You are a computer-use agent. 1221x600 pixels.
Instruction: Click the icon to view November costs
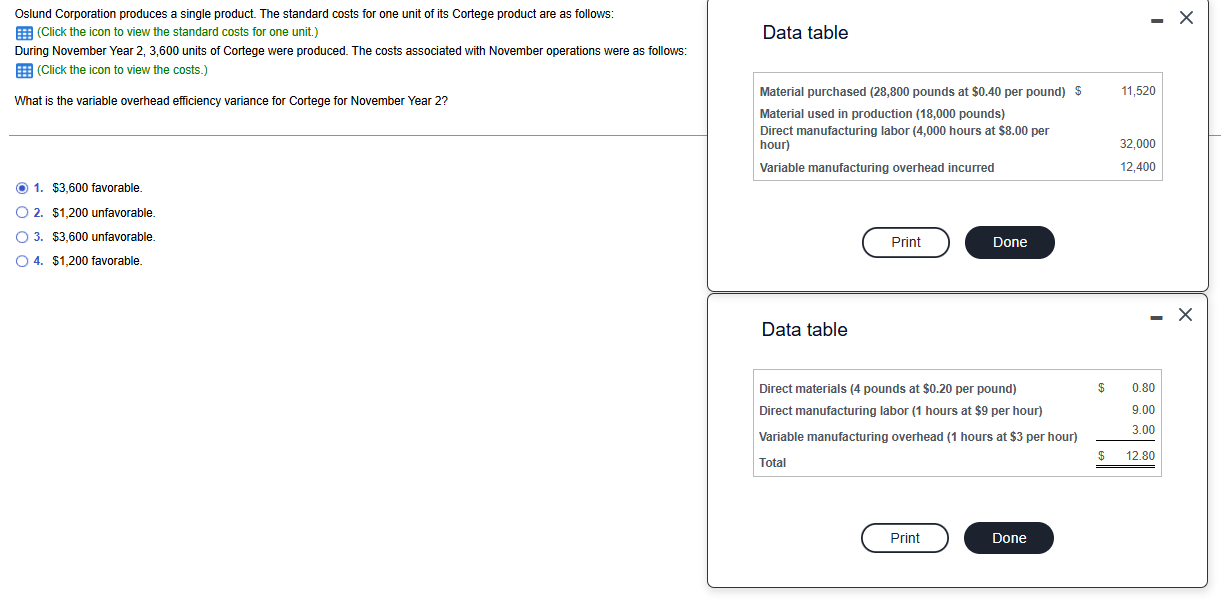22,69
